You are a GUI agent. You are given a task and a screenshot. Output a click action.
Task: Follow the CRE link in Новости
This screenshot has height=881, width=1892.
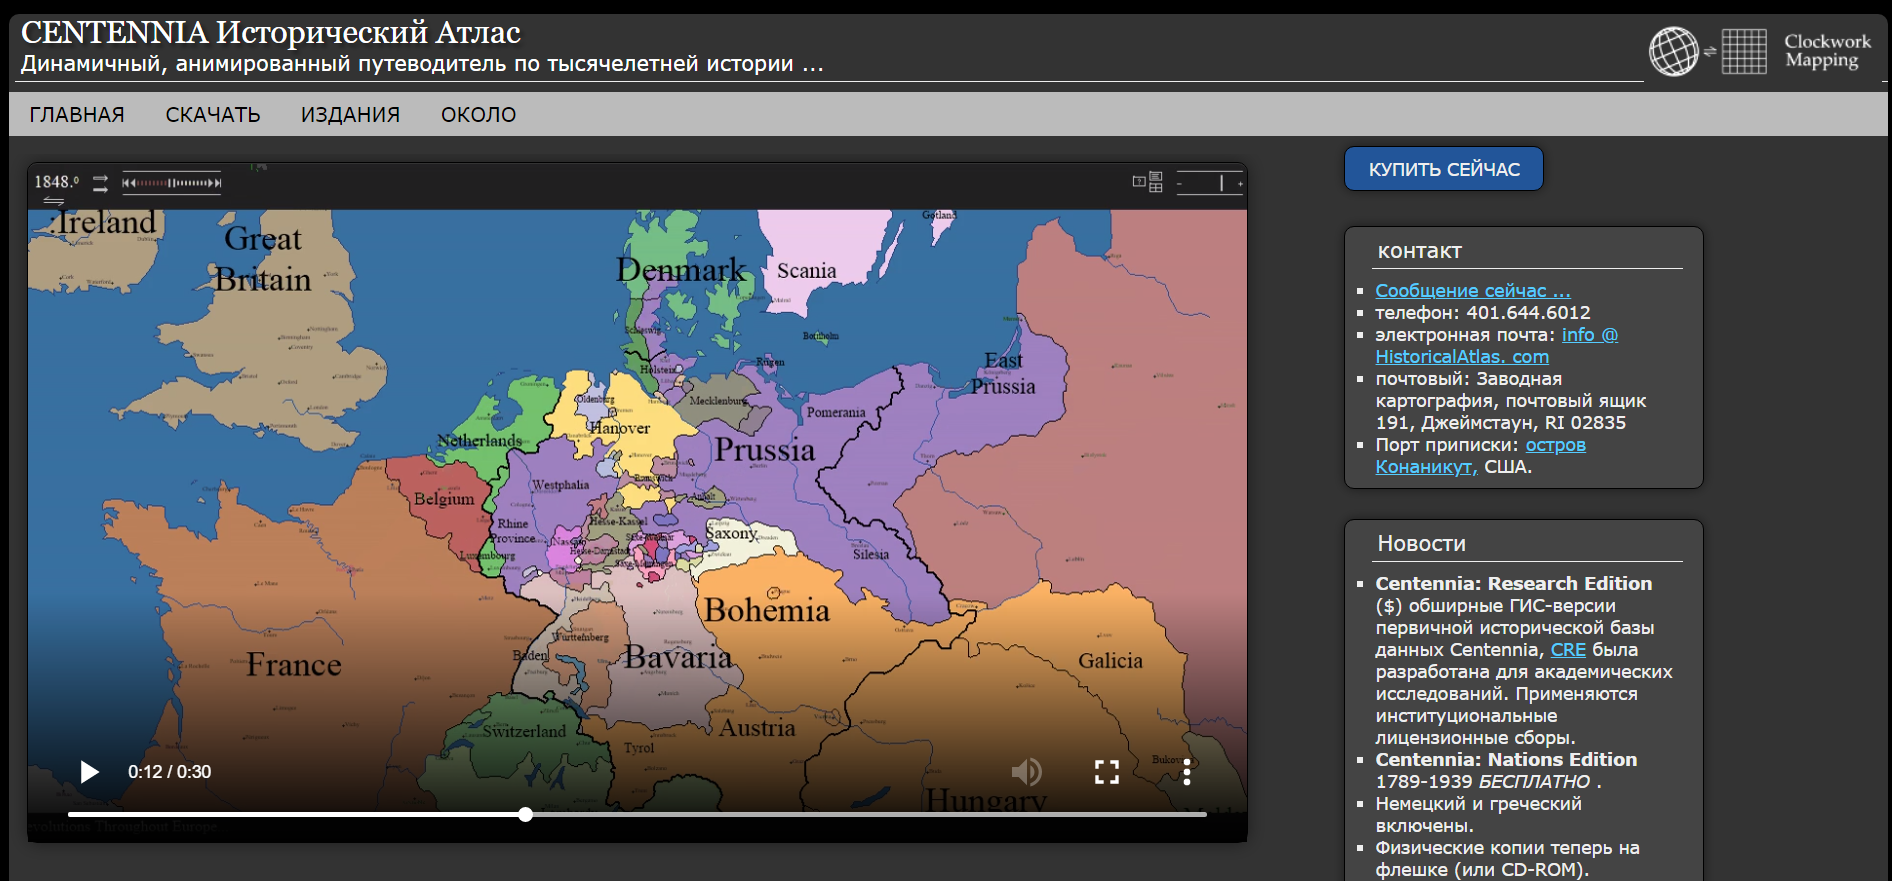1568,650
